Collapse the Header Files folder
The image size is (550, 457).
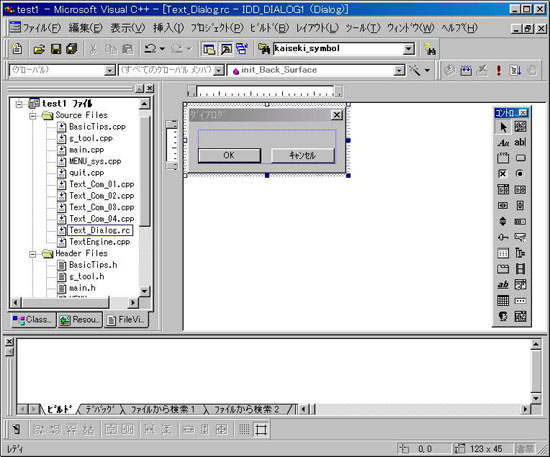point(33,254)
